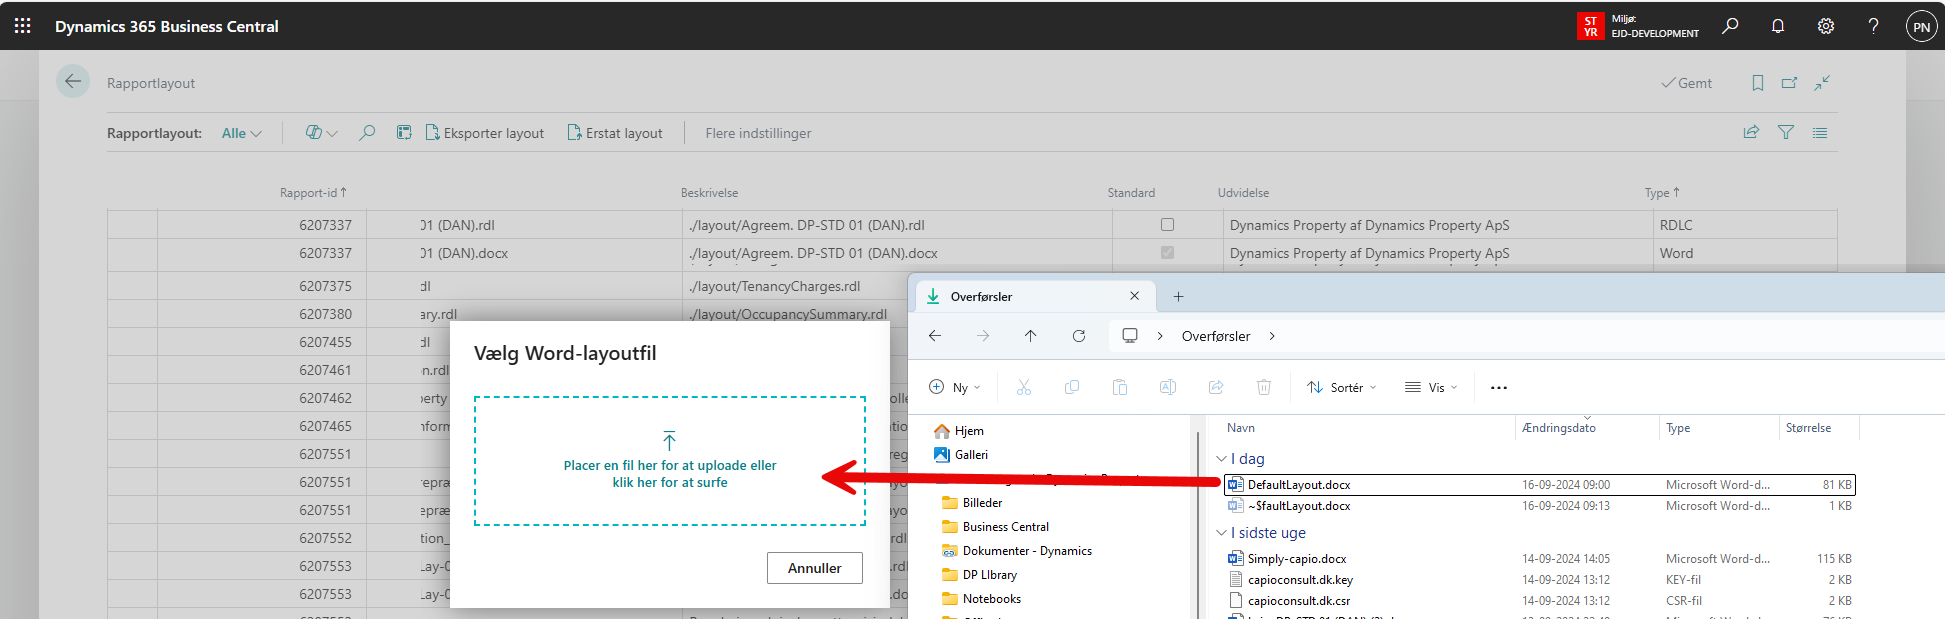This screenshot has width=1945, height=619.
Task: Search the Rapportlayout list
Action: [x=367, y=133]
